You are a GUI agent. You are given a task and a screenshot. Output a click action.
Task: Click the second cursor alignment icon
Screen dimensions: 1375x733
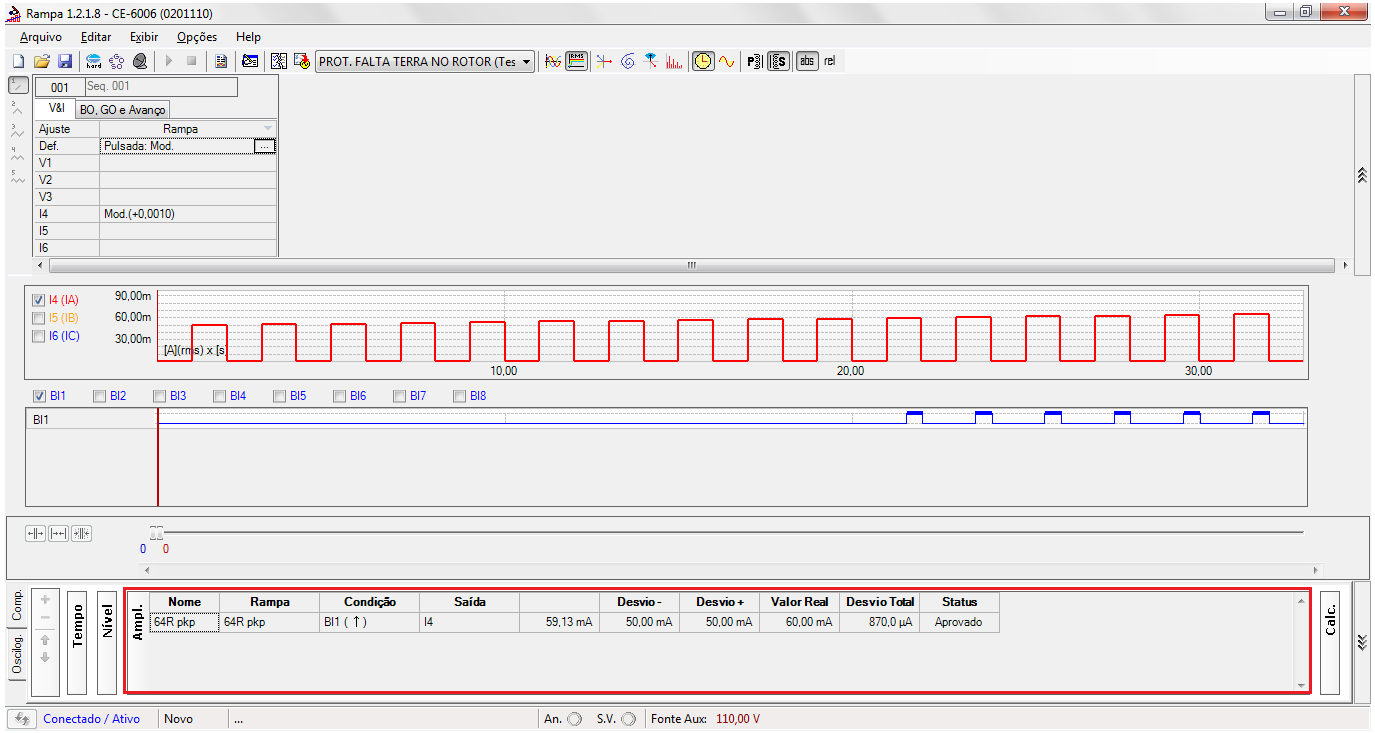tap(59, 533)
